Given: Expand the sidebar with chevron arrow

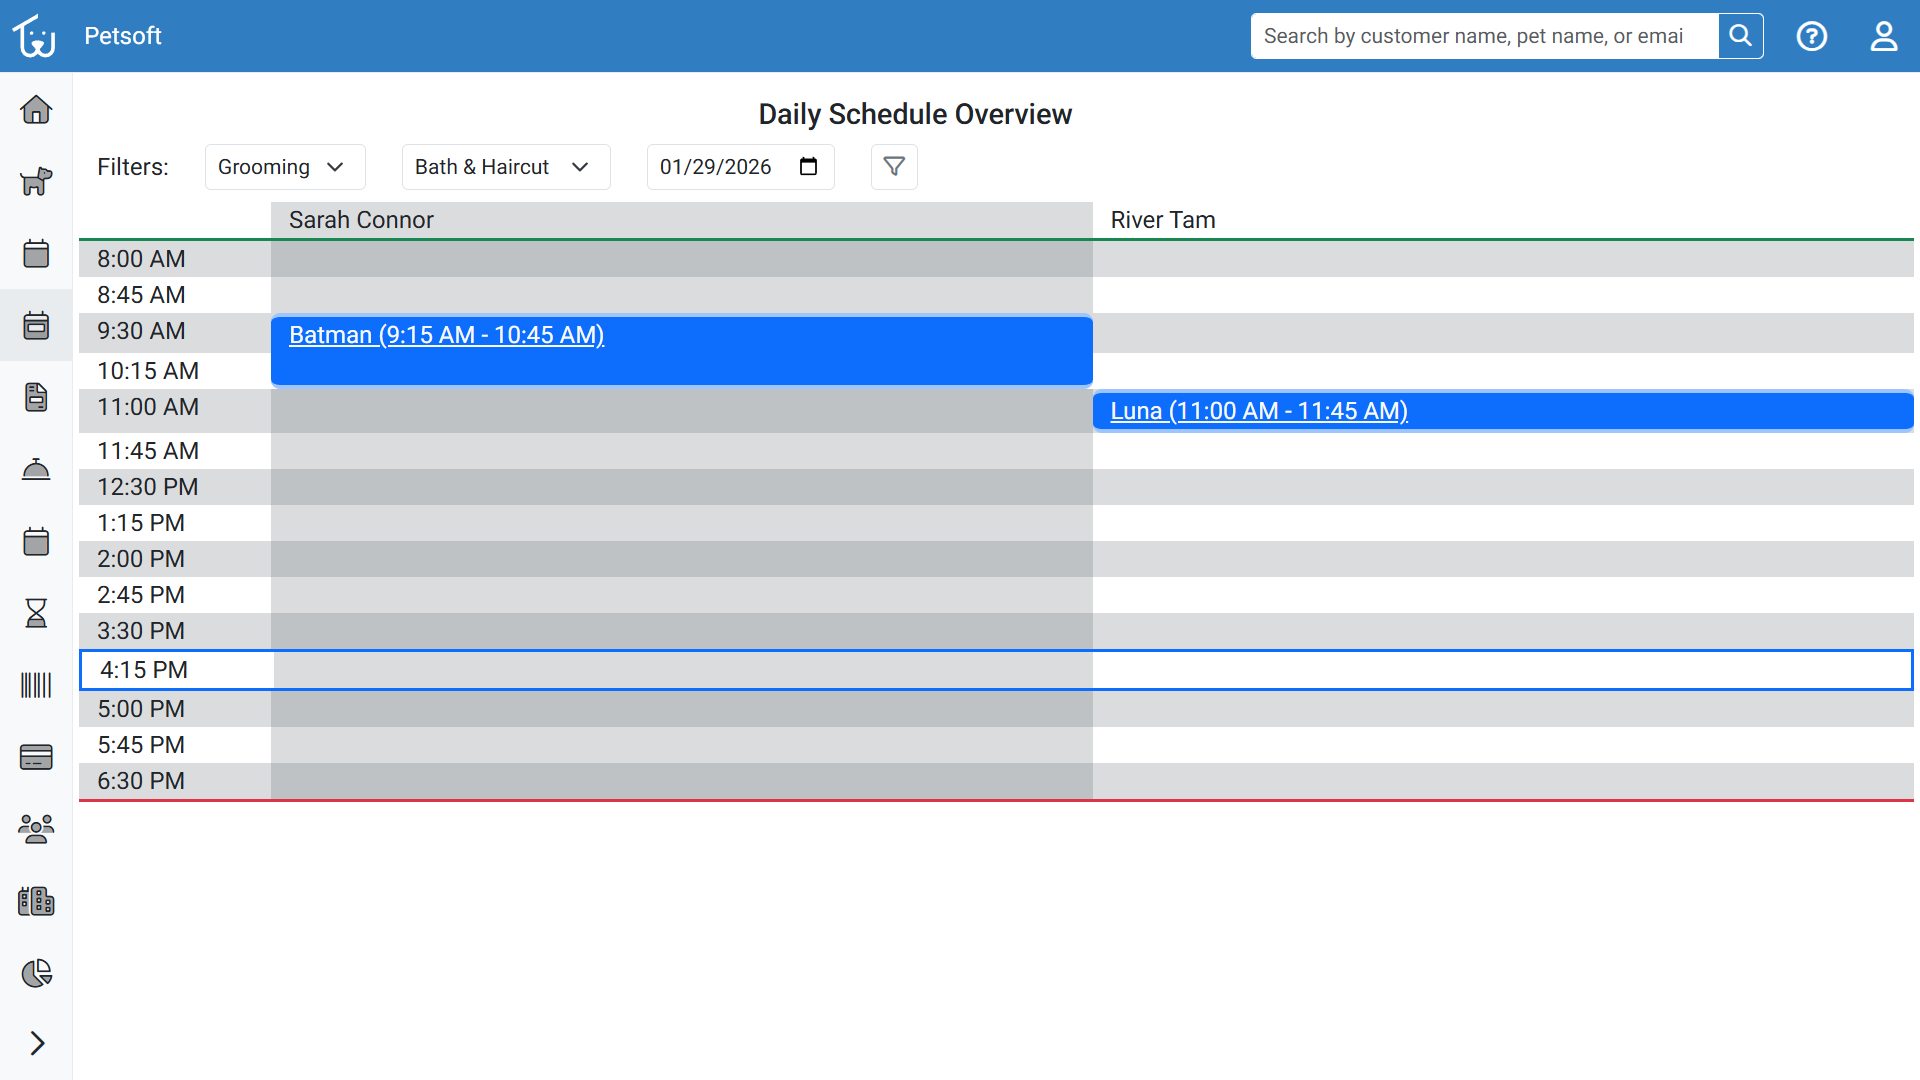Looking at the screenshot, I should [x=36, y=1043].
